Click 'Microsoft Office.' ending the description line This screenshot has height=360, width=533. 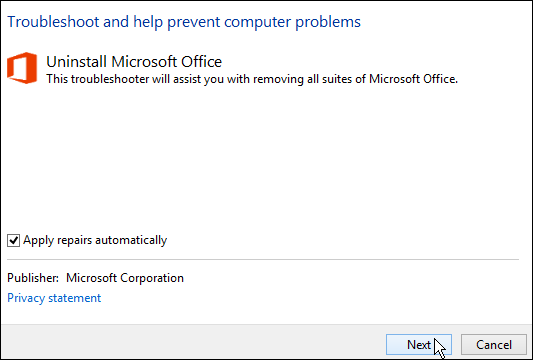[413, 79]
